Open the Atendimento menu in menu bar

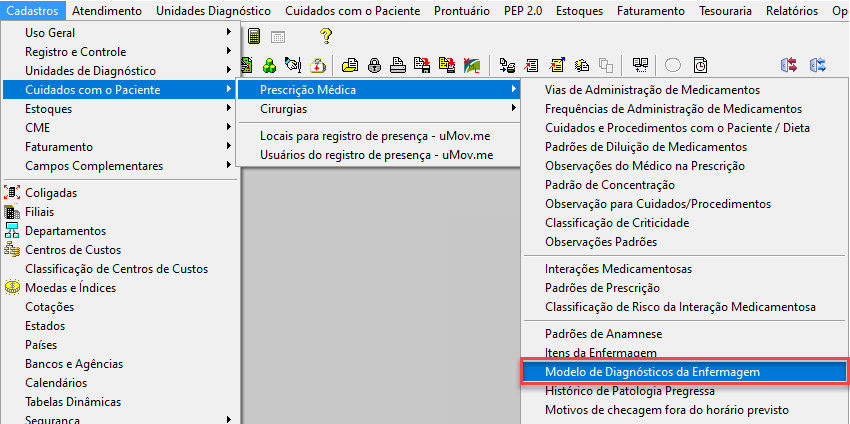coord(107,11)
